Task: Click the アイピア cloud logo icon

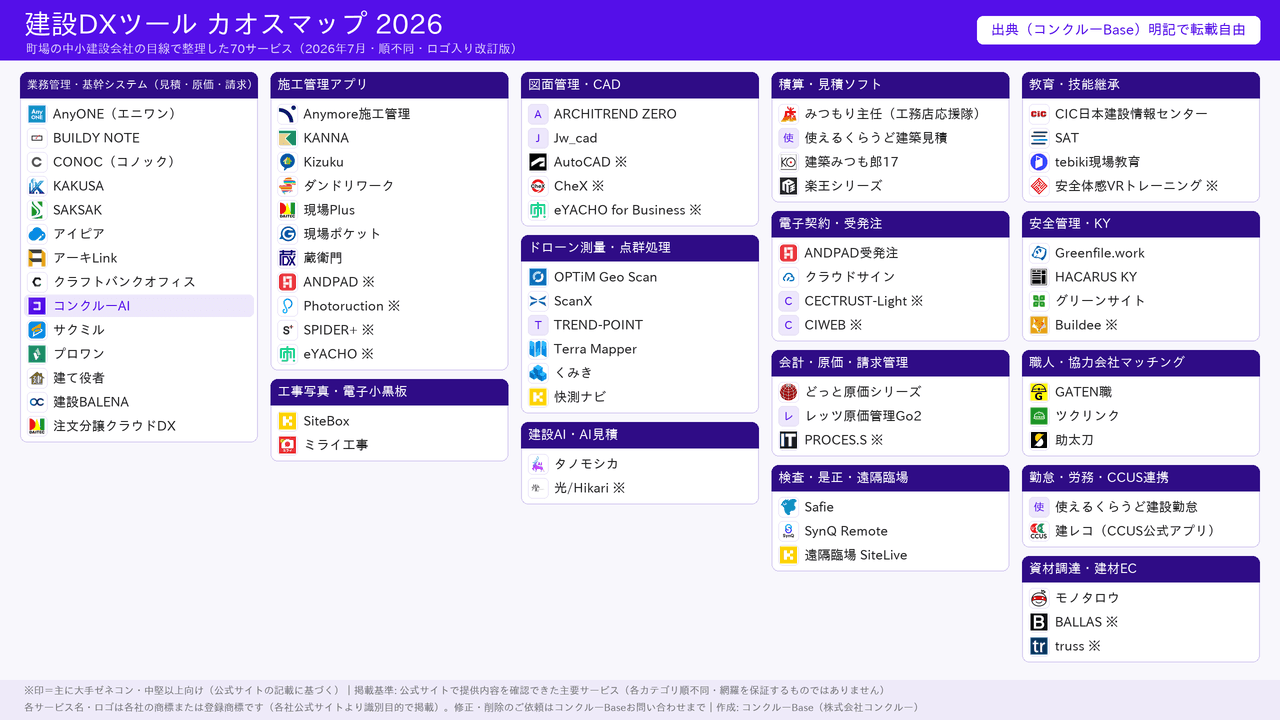Action: click(37, 234)
